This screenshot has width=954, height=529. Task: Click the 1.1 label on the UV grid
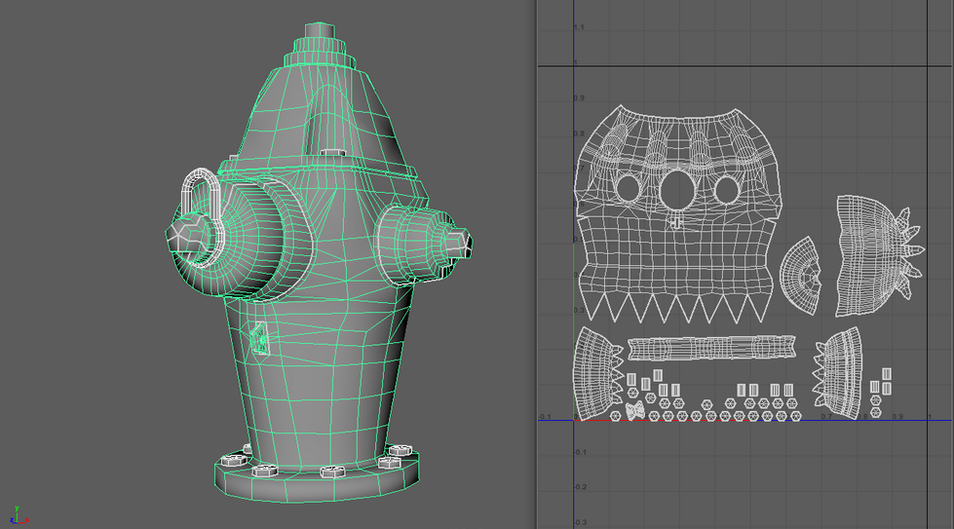point(579,27)
